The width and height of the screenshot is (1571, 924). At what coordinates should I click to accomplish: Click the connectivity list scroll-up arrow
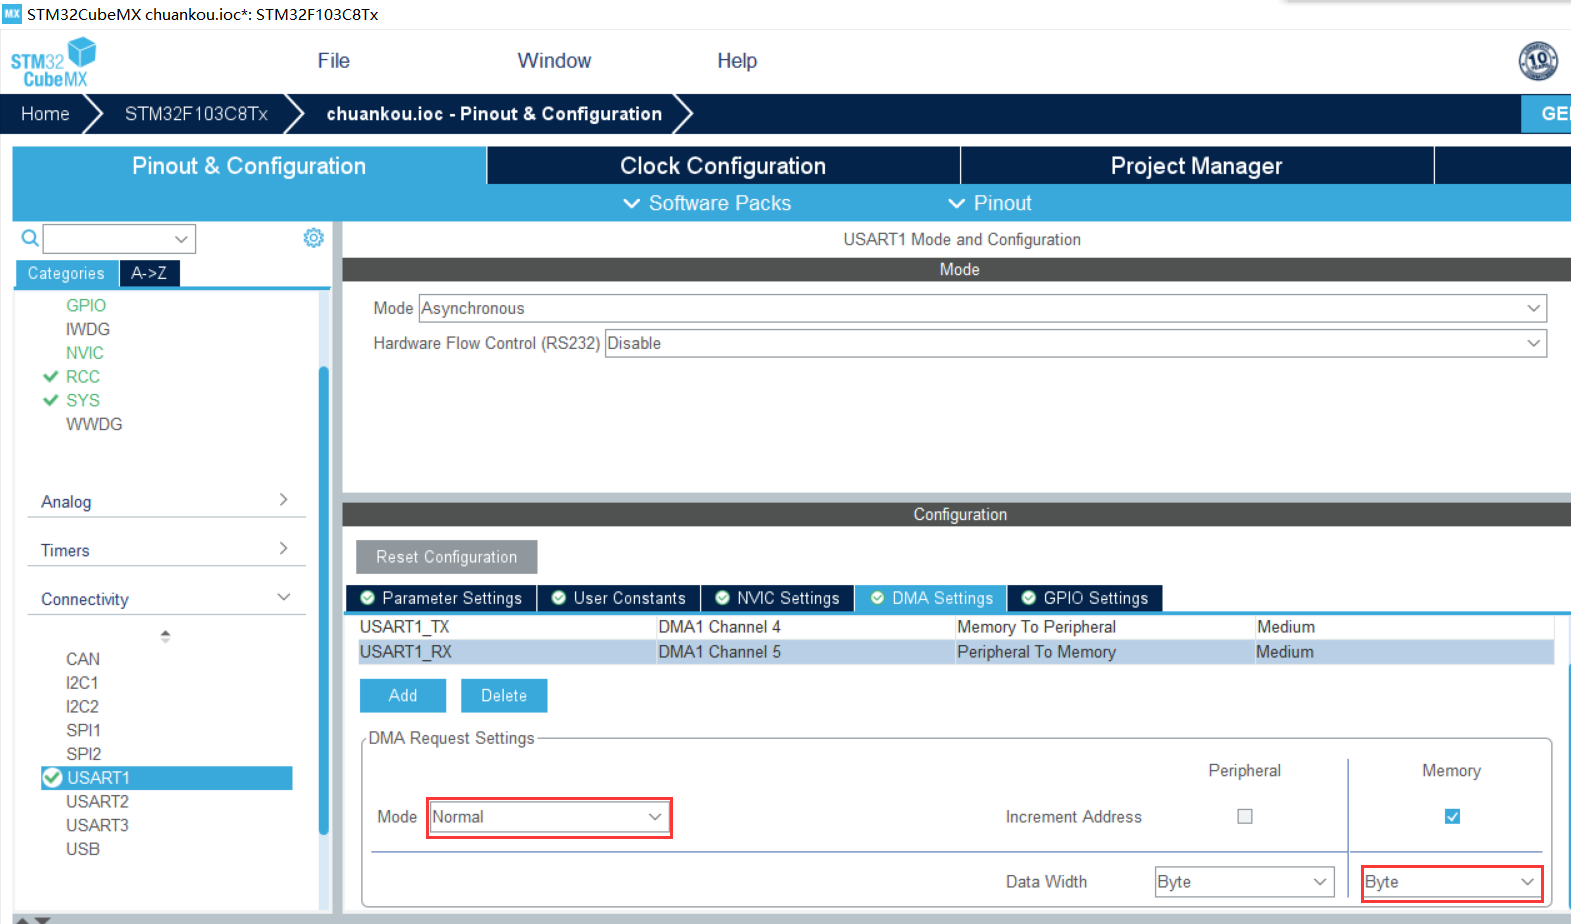(165, 635)
